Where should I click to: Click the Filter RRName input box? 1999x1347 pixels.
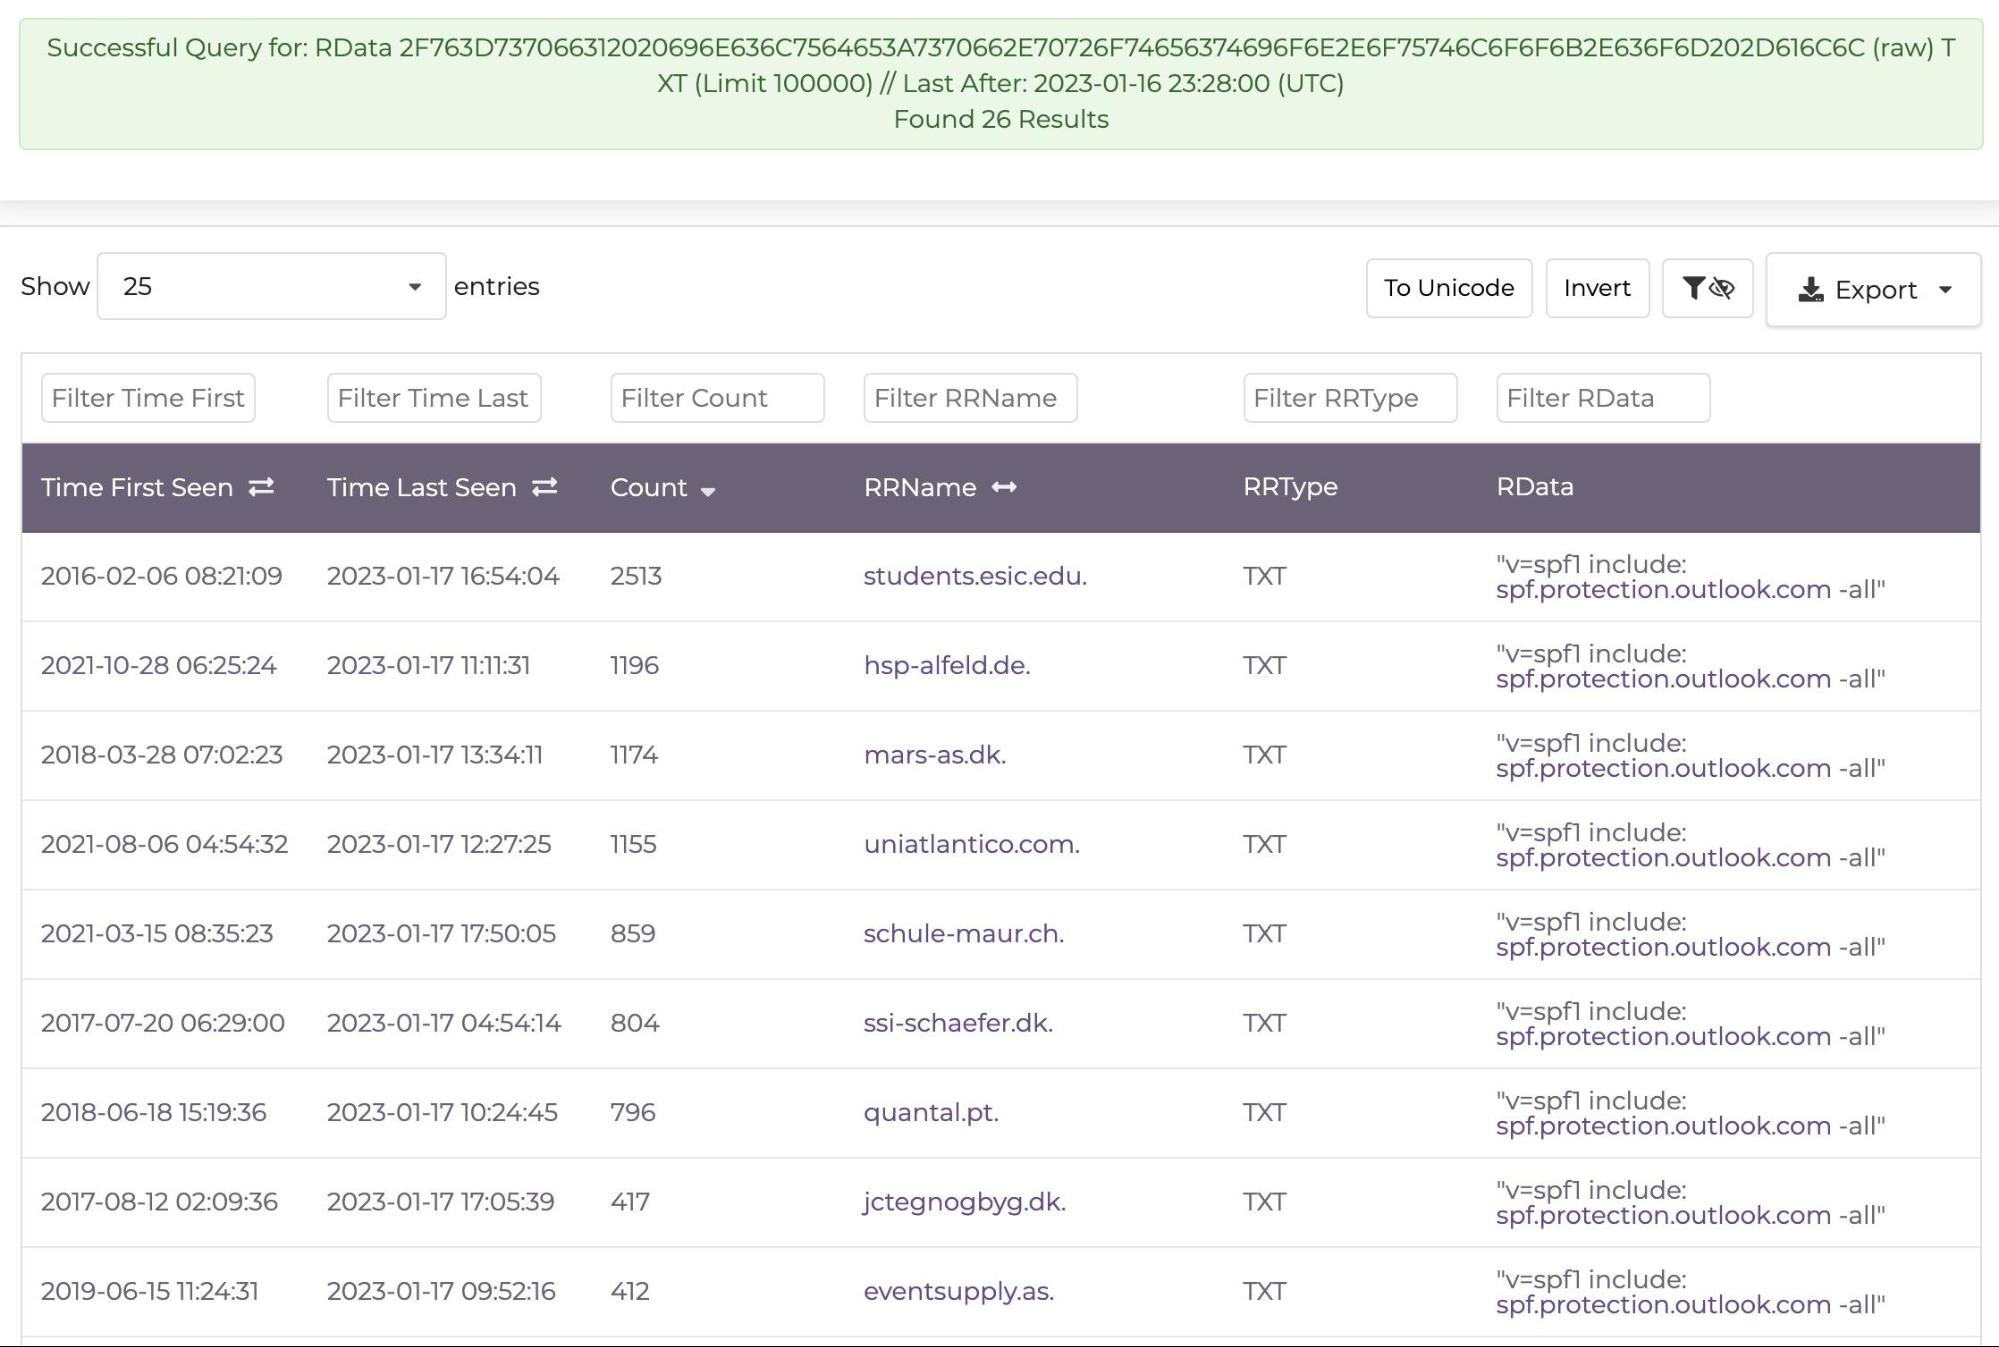point(970,397)
